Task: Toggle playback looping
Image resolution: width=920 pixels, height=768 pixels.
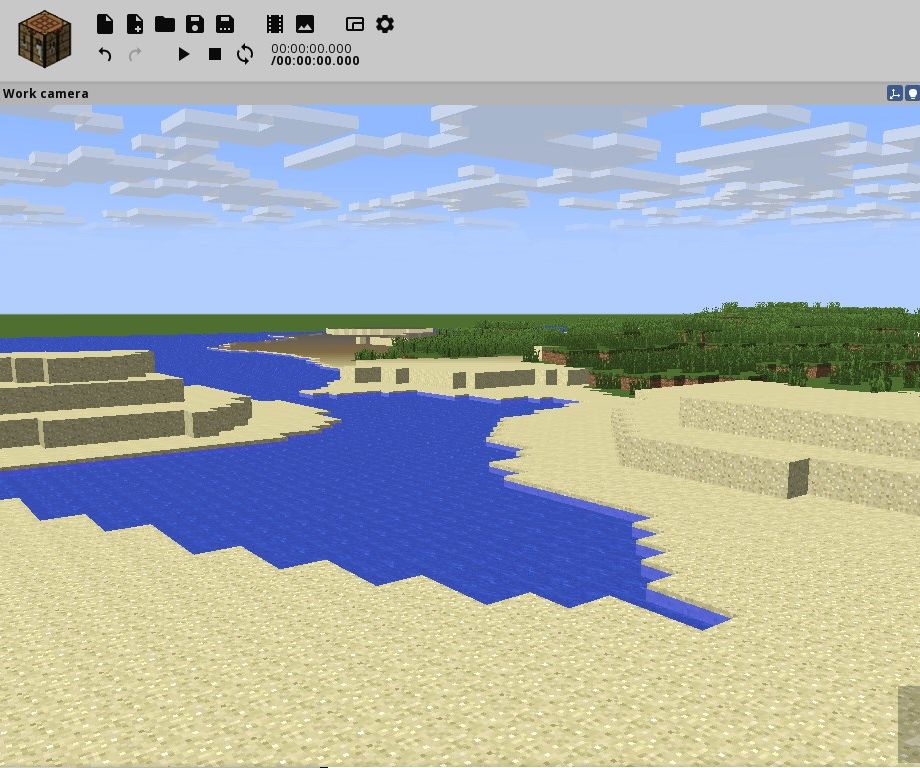Action: point(245,54)
